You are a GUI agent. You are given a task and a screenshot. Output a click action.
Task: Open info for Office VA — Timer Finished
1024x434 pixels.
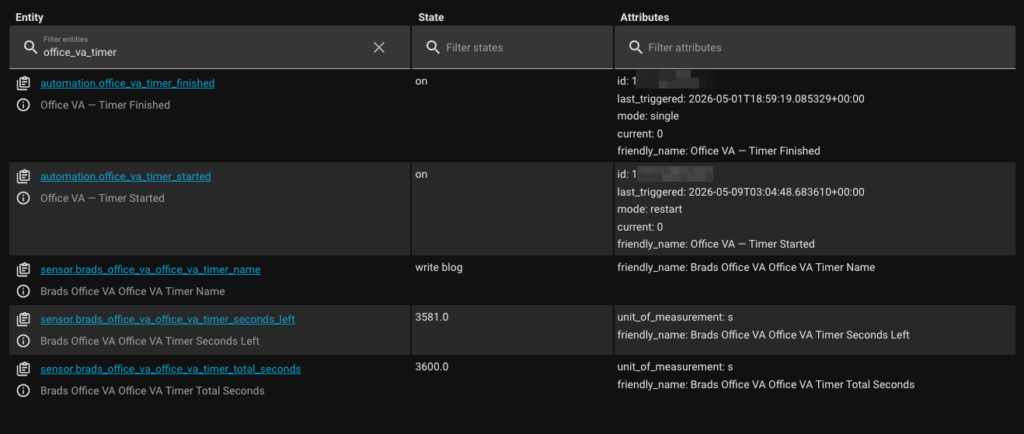(24, 105)
